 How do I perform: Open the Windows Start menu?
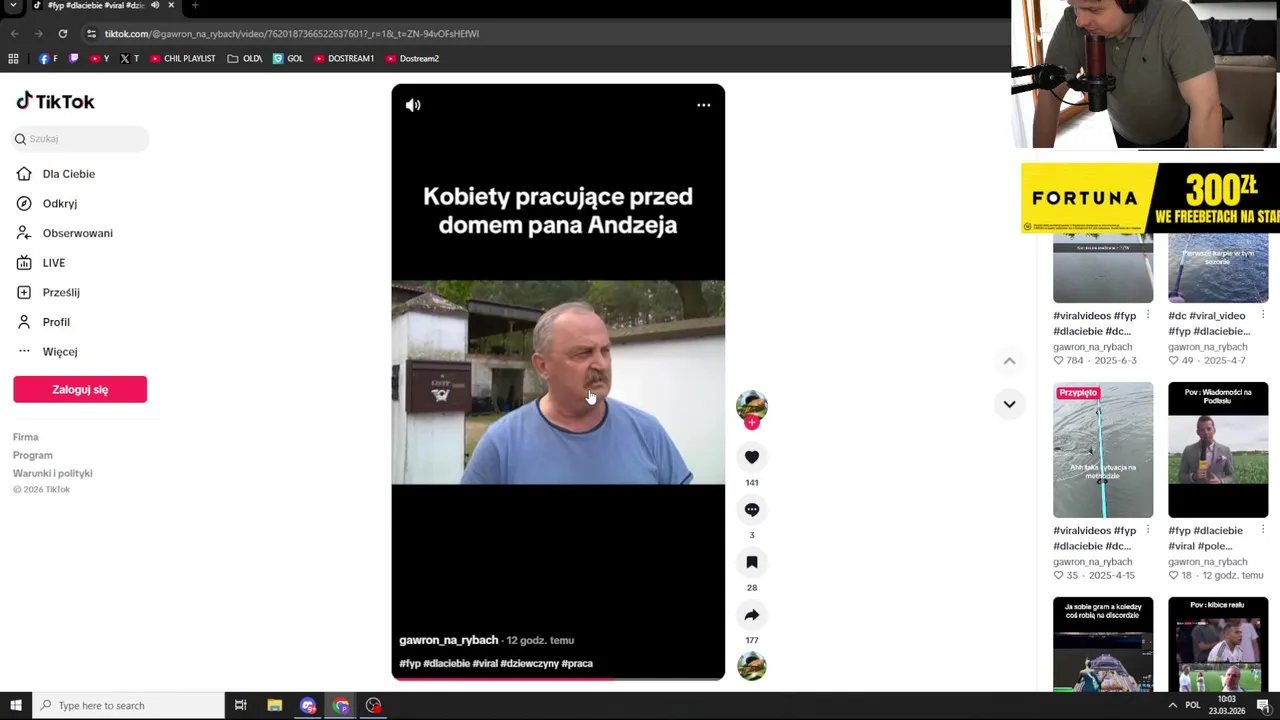16,706
